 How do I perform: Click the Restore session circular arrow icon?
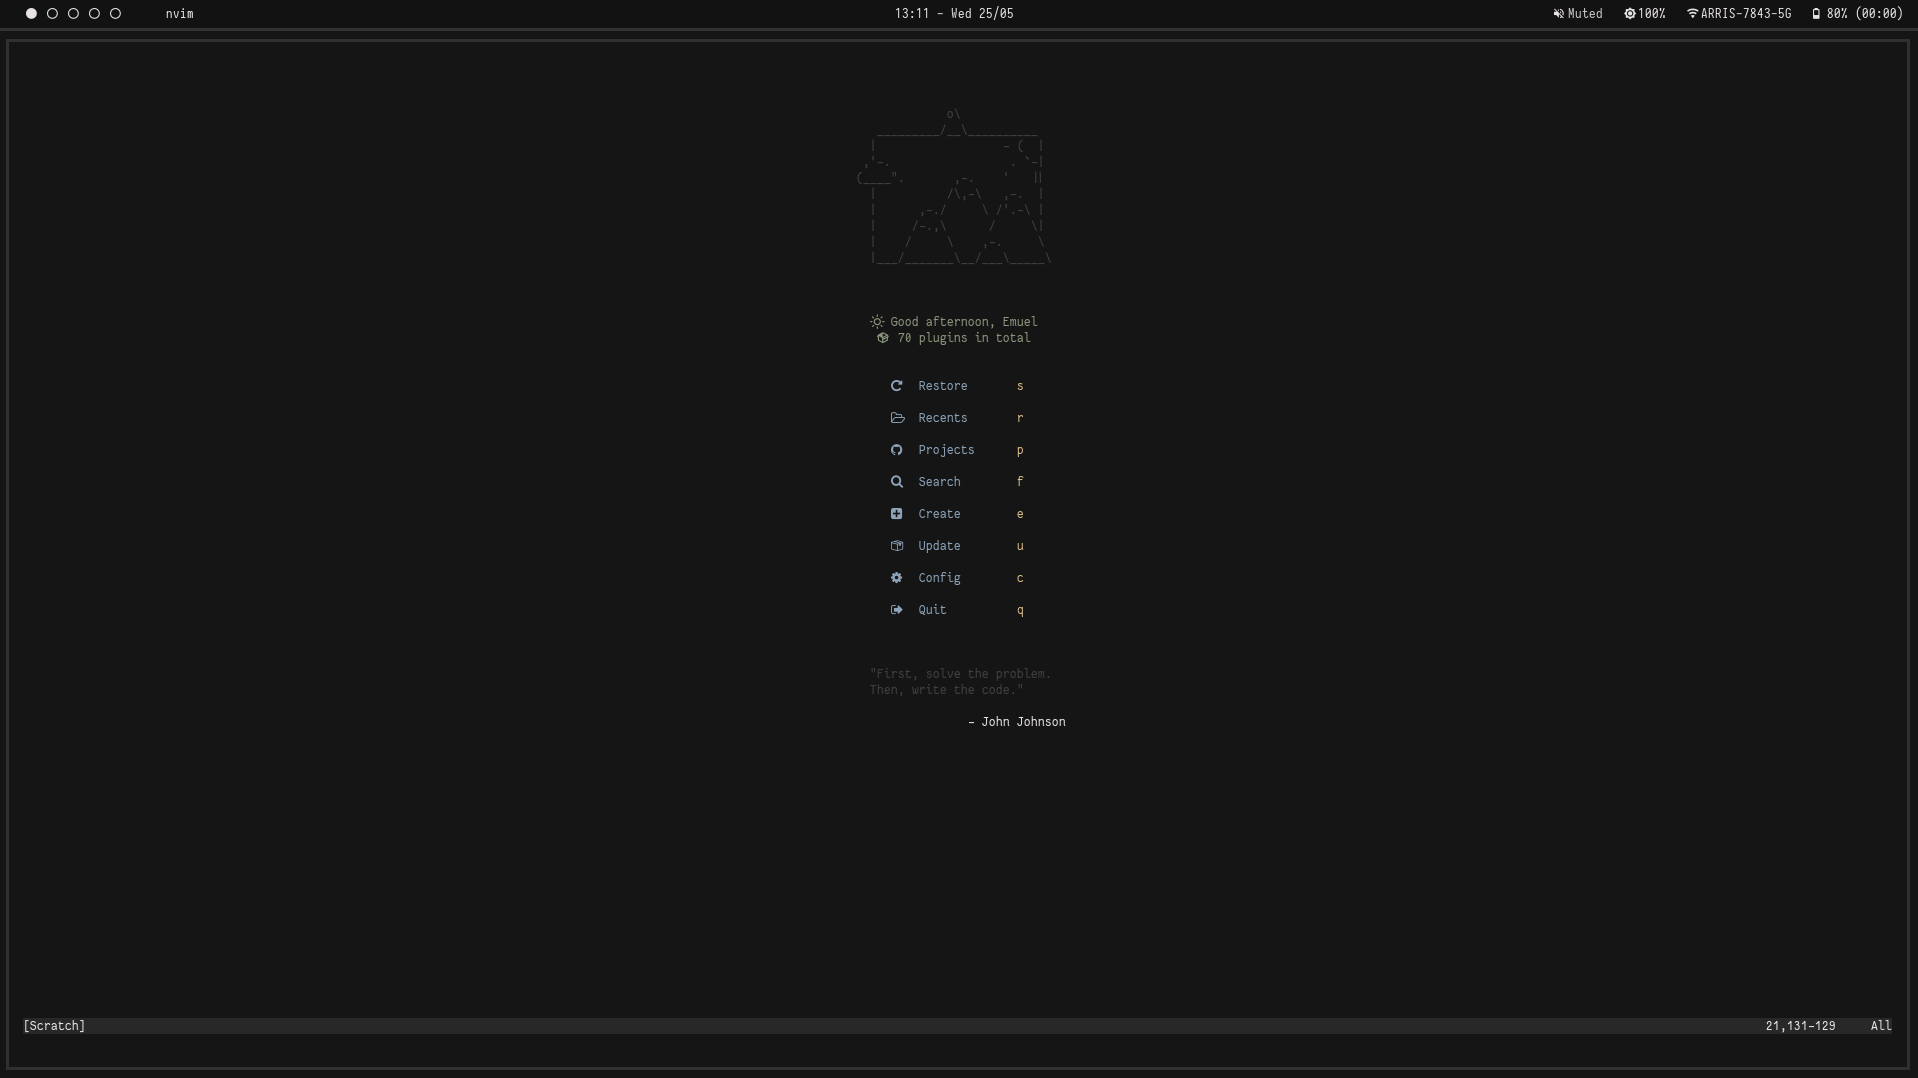[x=896, y=386]
